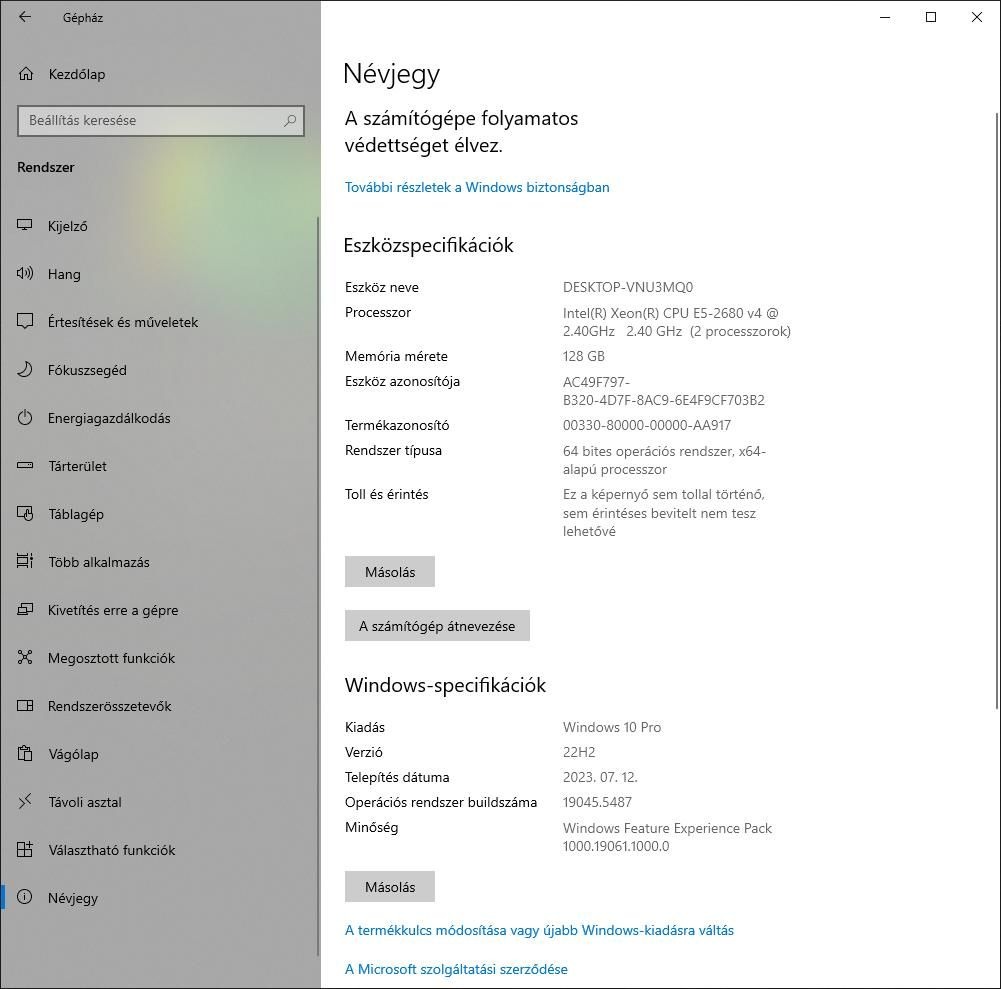Copy Windows specifications with Másolás
Screen dimensions: 1001x989
click(x=390, y=887)
